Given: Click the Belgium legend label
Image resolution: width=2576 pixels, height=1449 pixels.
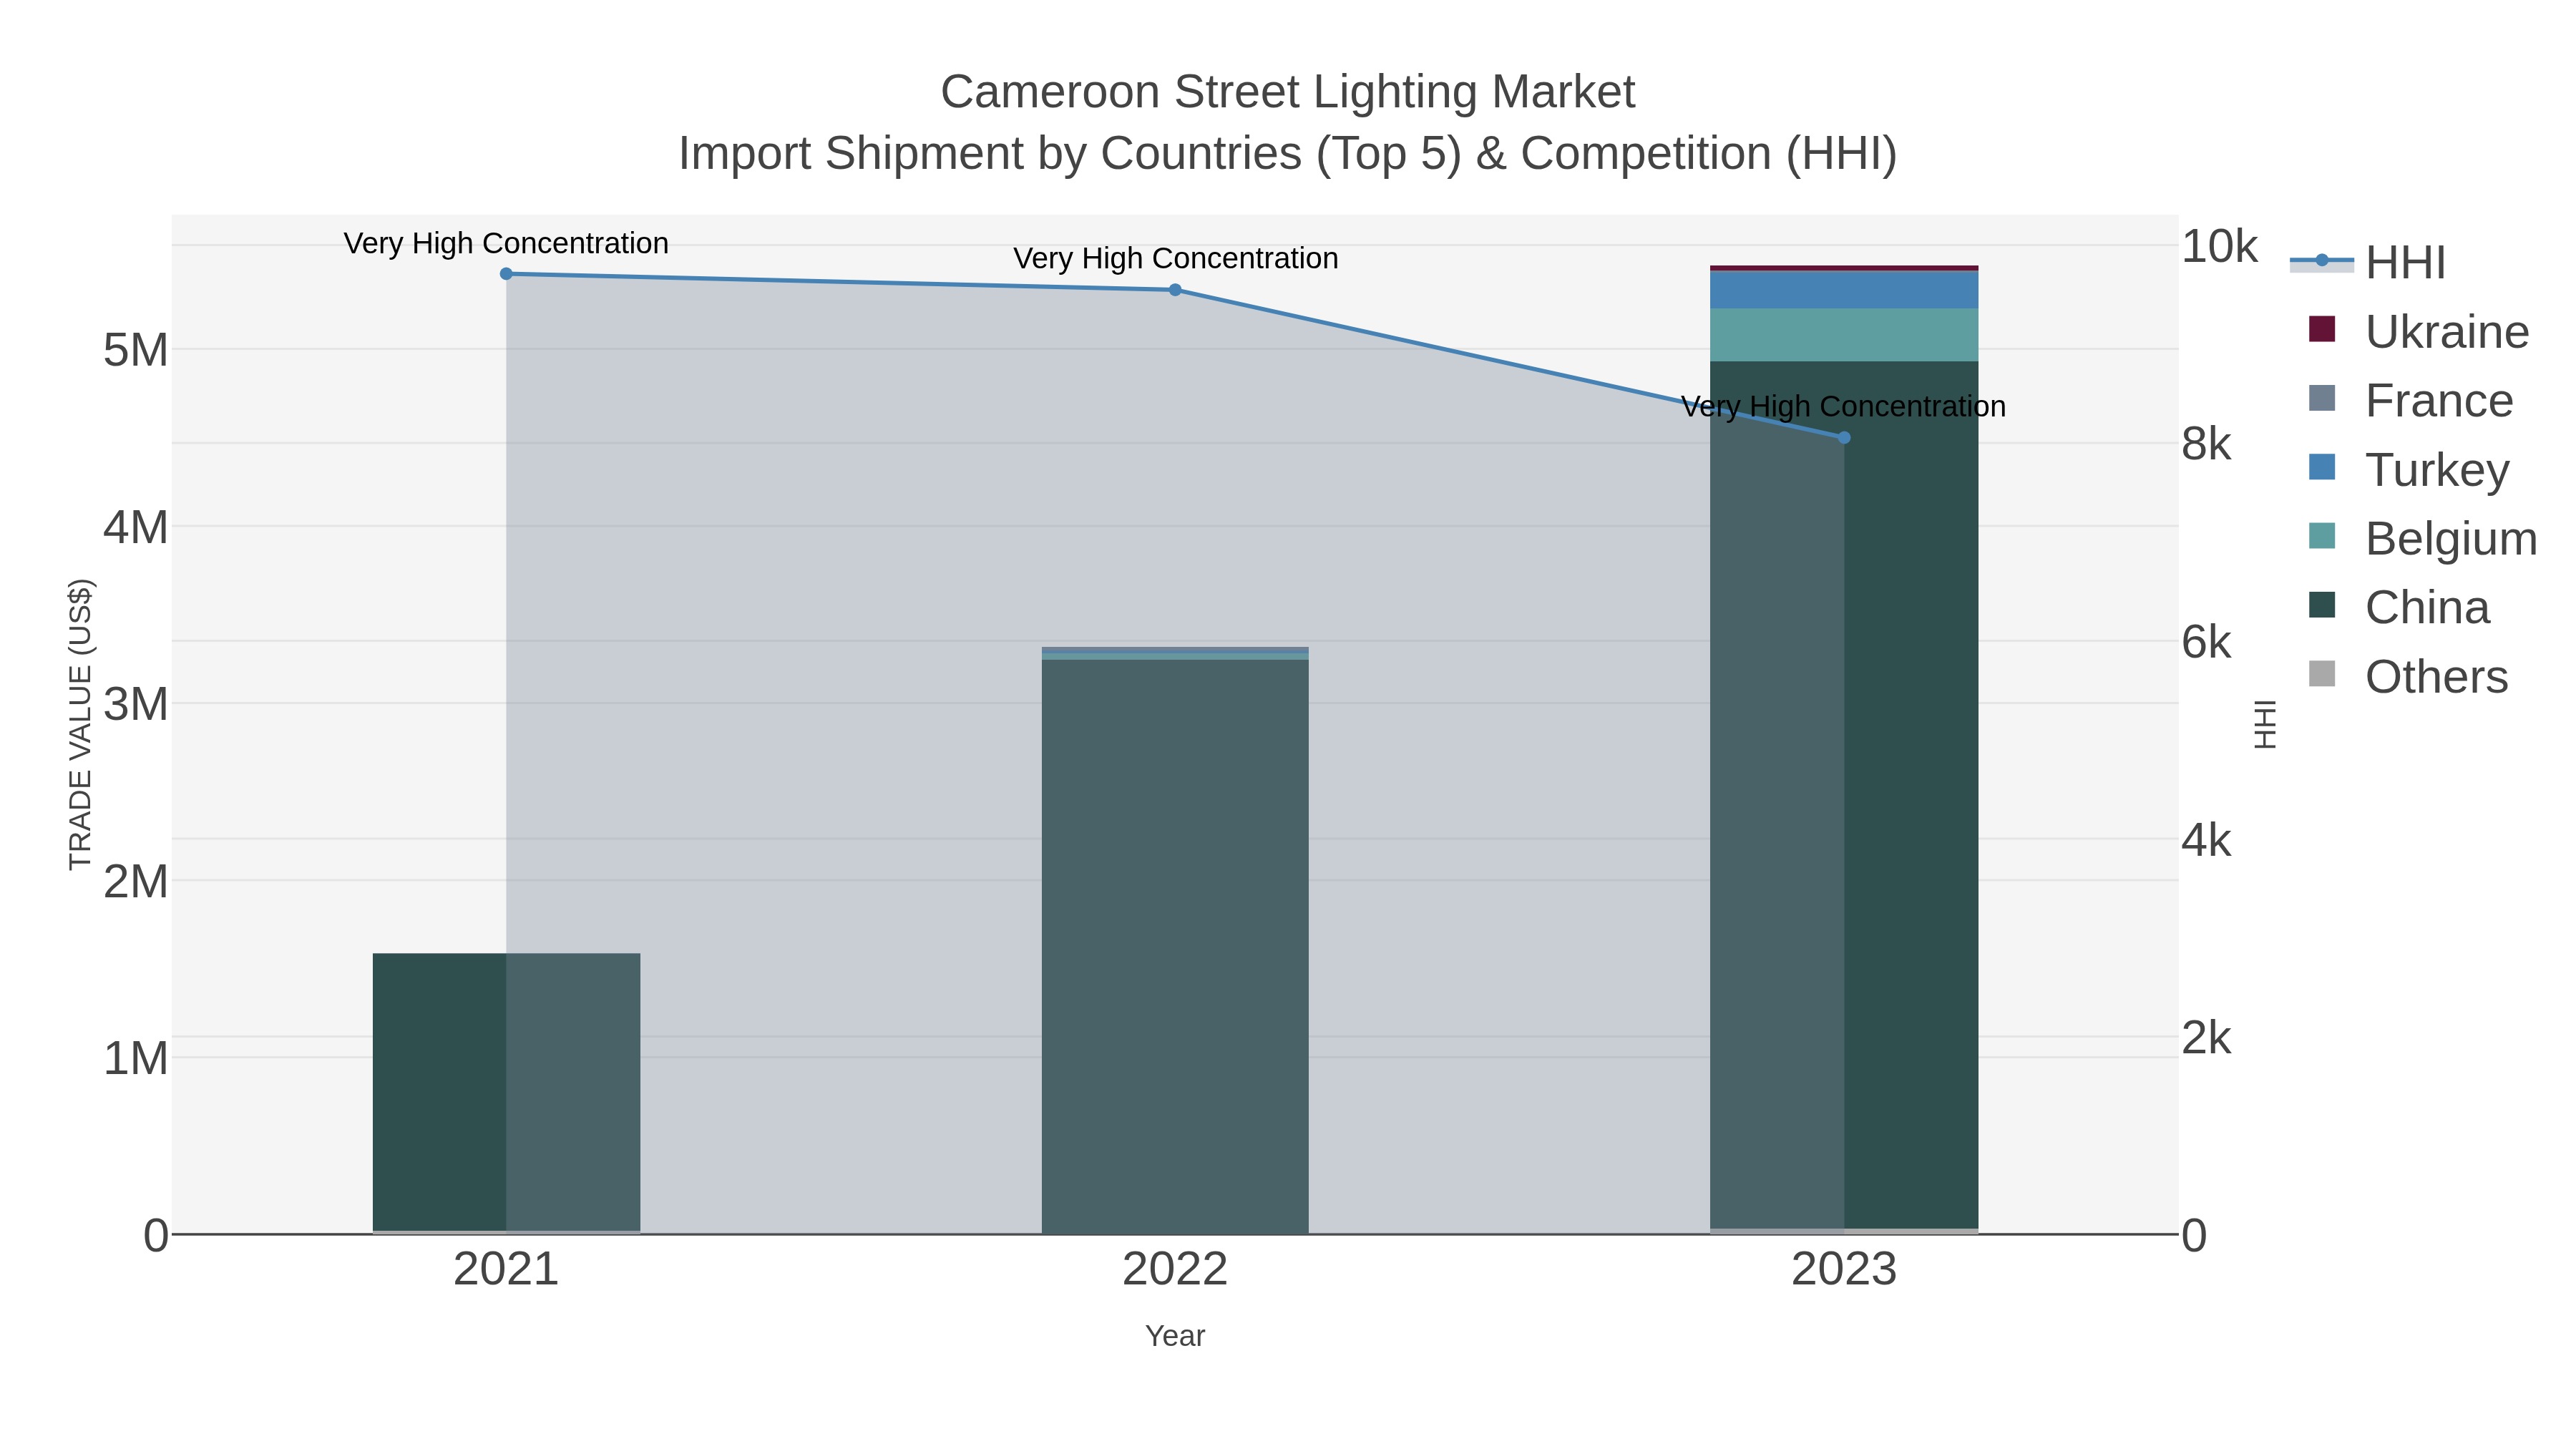Looking at the screenshot, I should tap(2451, 538).
